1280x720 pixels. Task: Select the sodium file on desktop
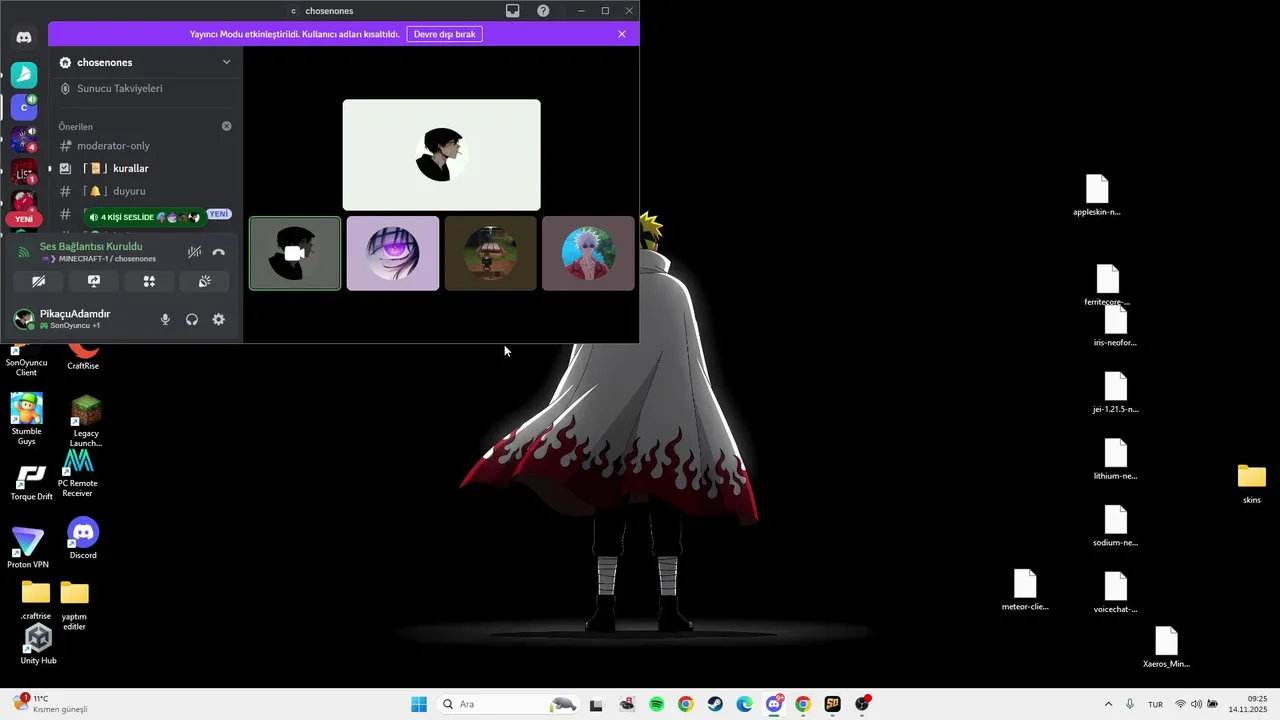coord(1115,526)
